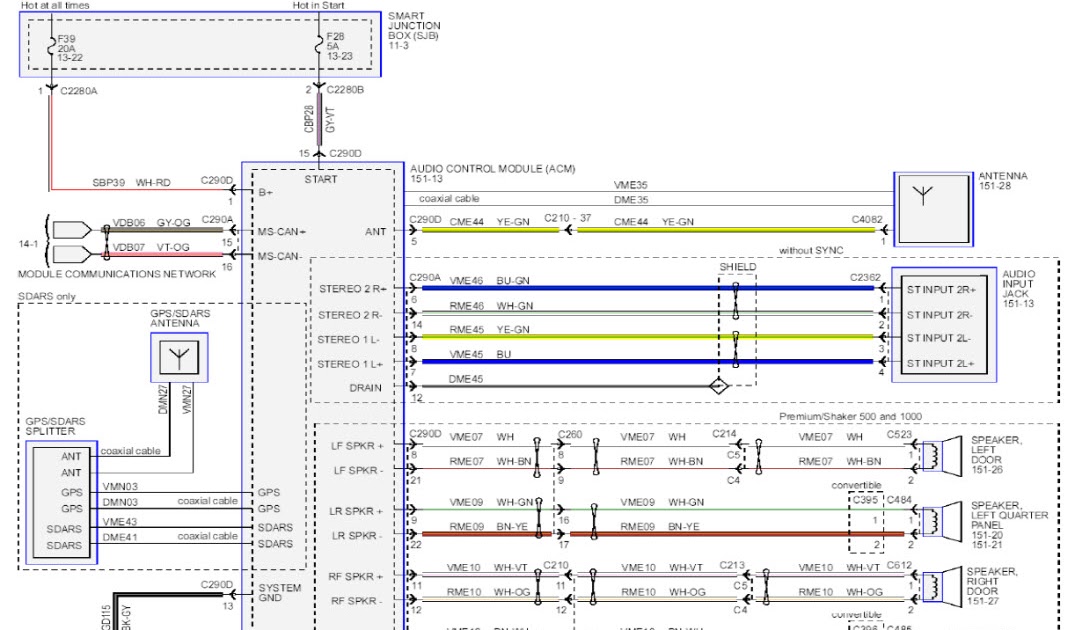Screen dimensions: 1079x630
Task: Click the antenna symbol in the ANTENNA 151-28 box
Action: (x=923, y=195)
